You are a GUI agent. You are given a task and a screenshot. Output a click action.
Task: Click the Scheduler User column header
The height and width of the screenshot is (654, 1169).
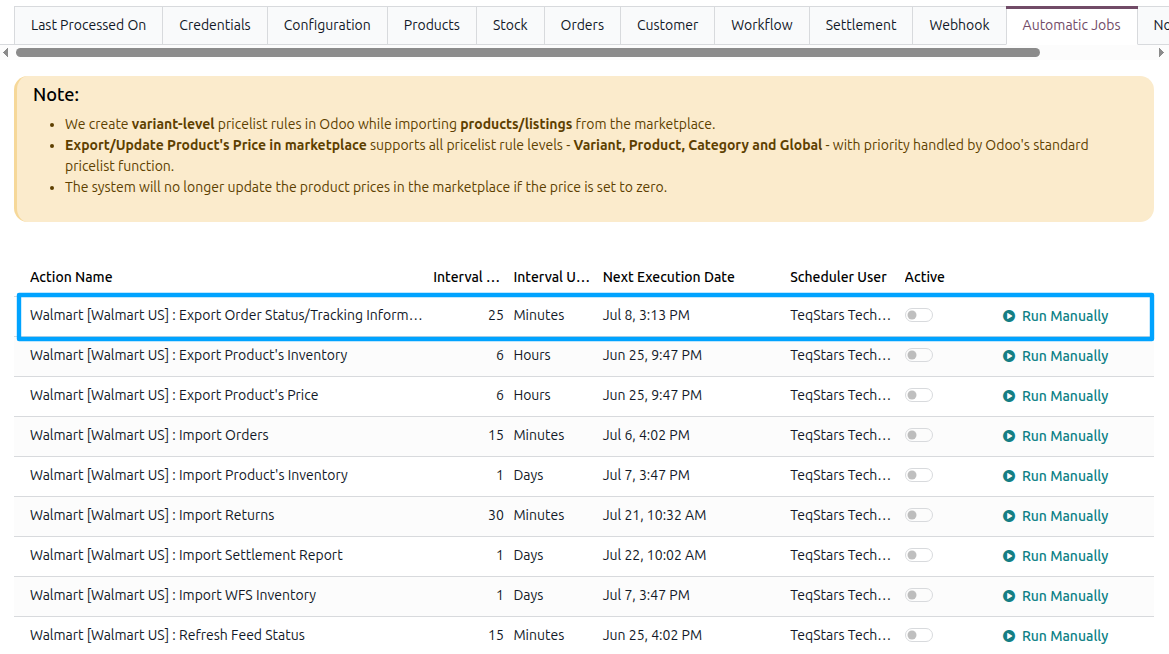(x=838, y=277)
